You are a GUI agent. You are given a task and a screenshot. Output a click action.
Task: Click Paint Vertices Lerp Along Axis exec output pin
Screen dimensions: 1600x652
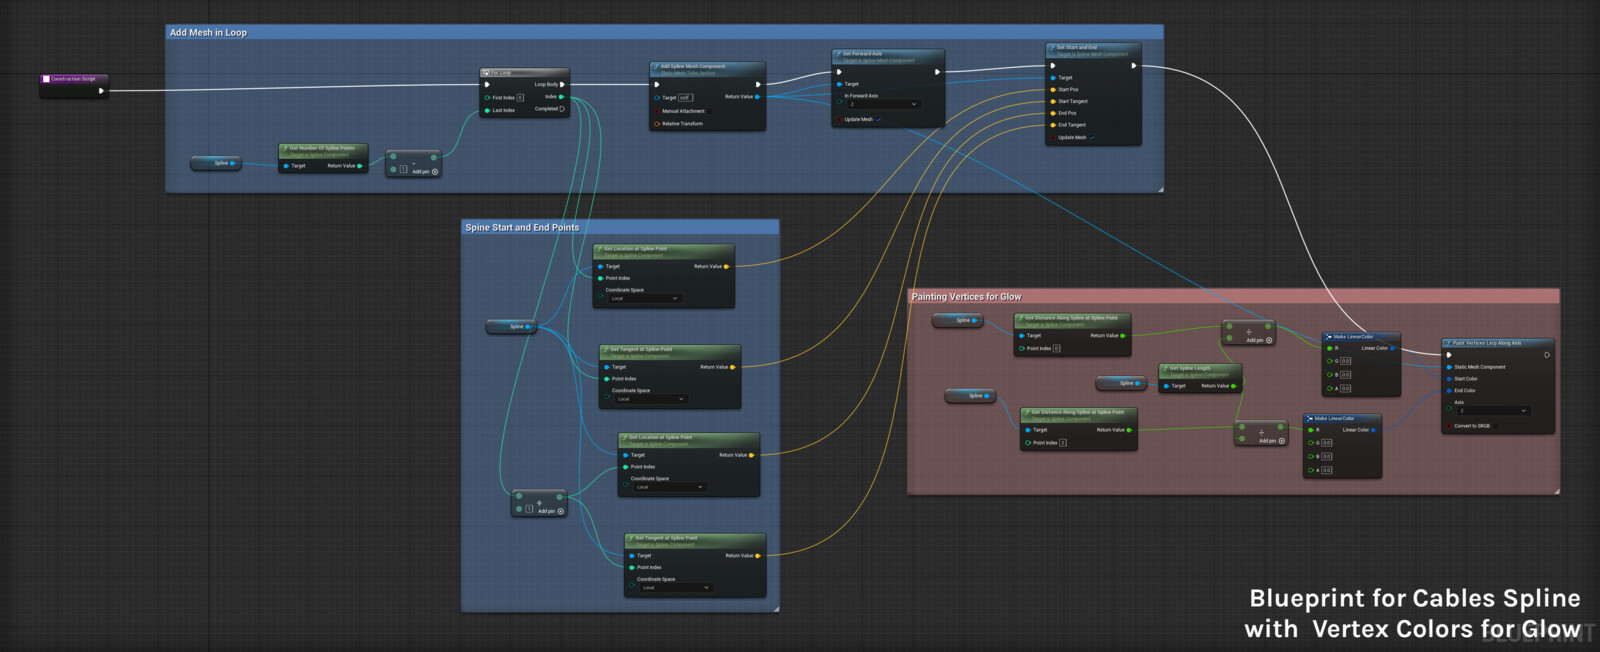pyautogui.click(x=1547, y=355)
